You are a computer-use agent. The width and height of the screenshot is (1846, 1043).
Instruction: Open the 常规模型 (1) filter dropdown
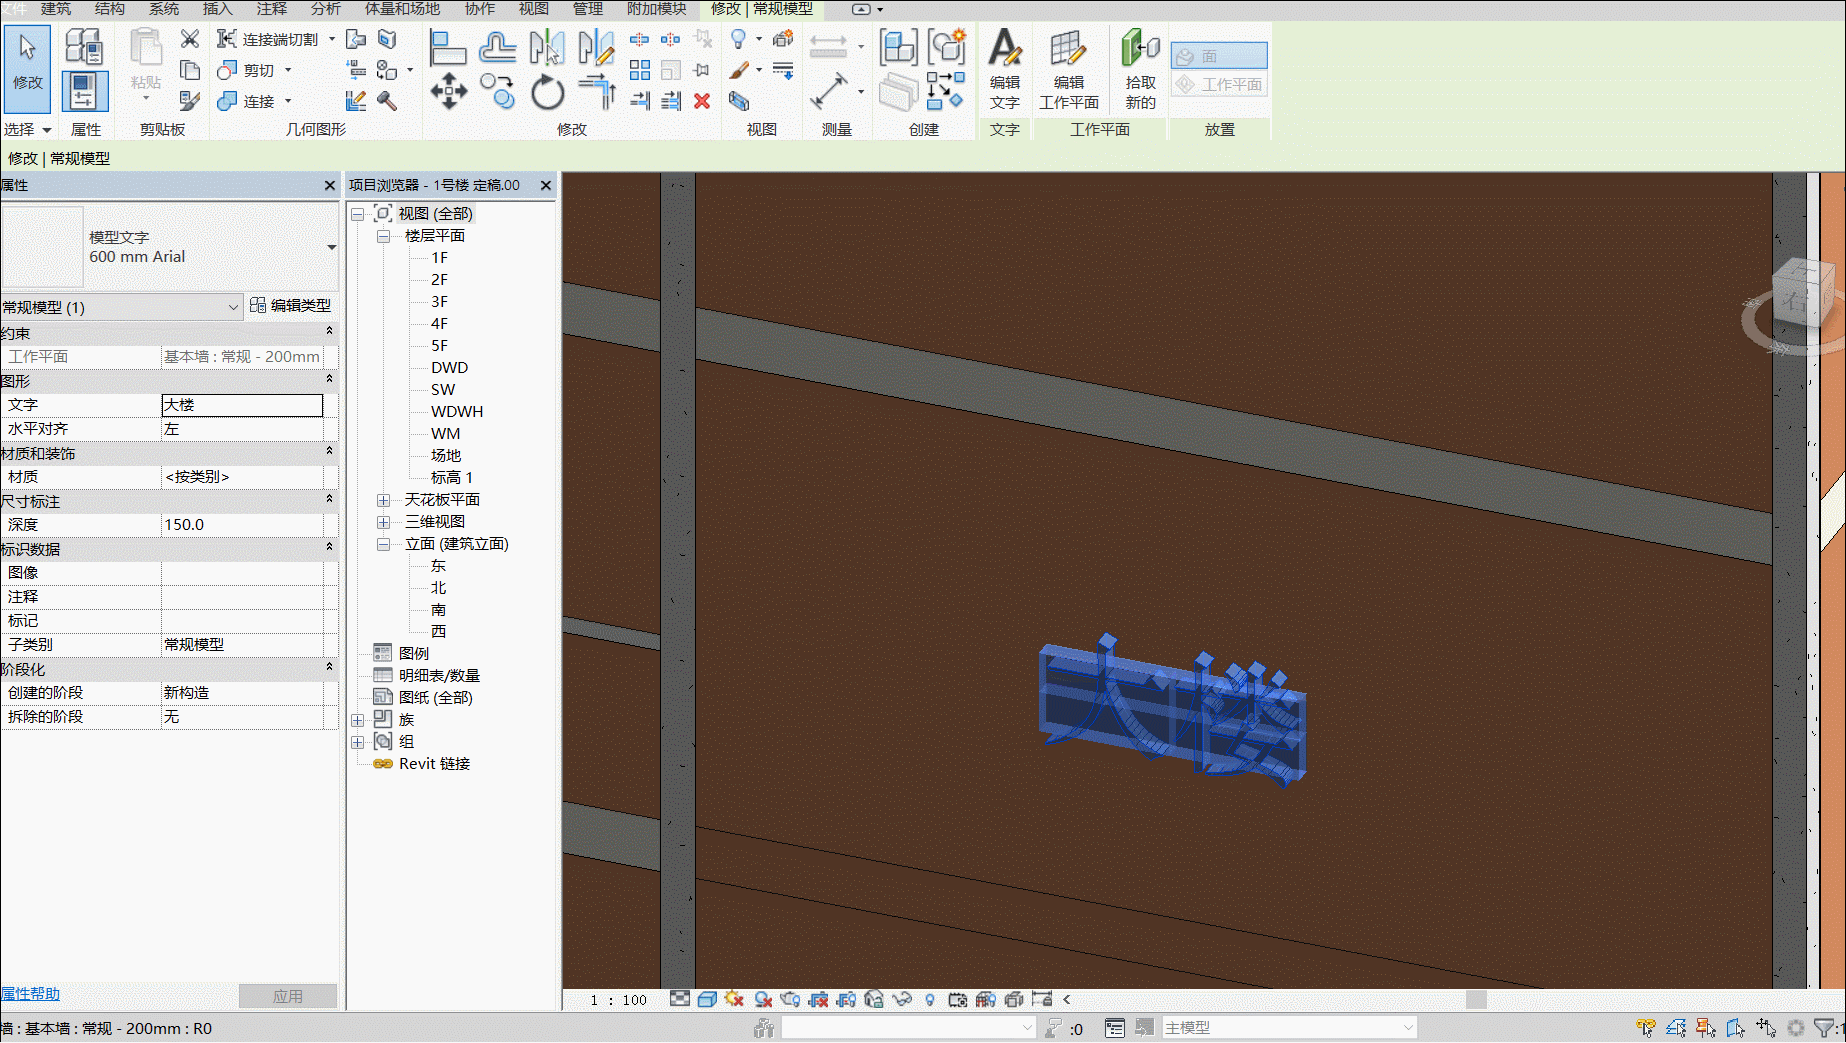click(232, 307)
